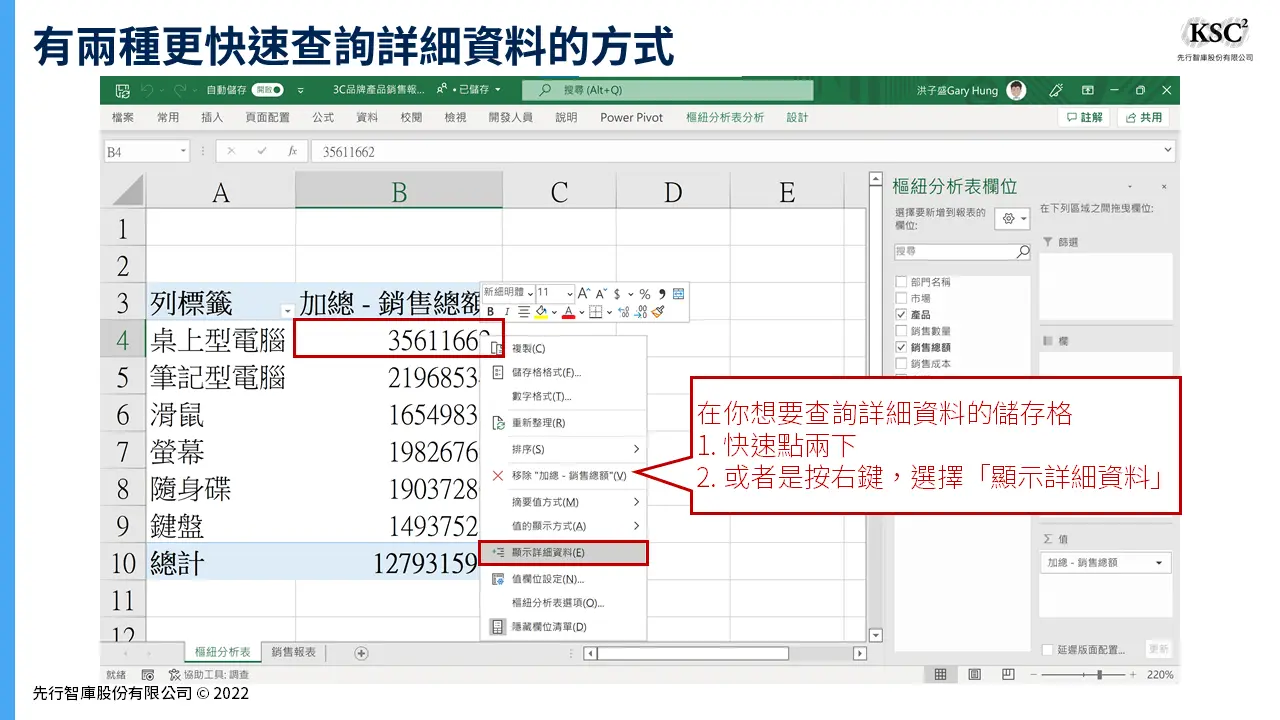Check the 部門名稱 field checkbox

point(901,282)
